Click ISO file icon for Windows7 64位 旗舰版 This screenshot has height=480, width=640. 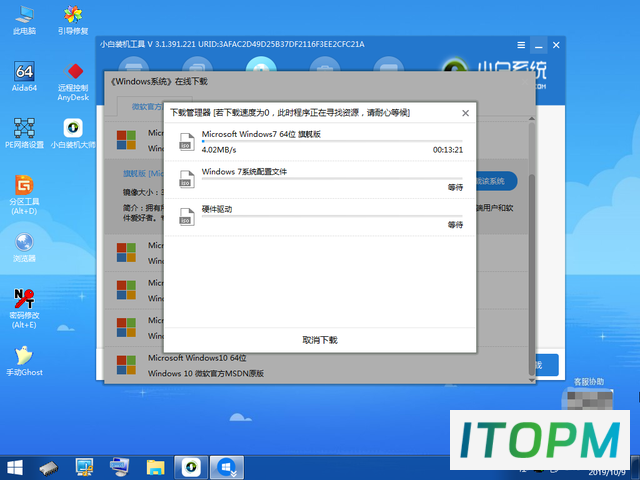click(187, 142)
